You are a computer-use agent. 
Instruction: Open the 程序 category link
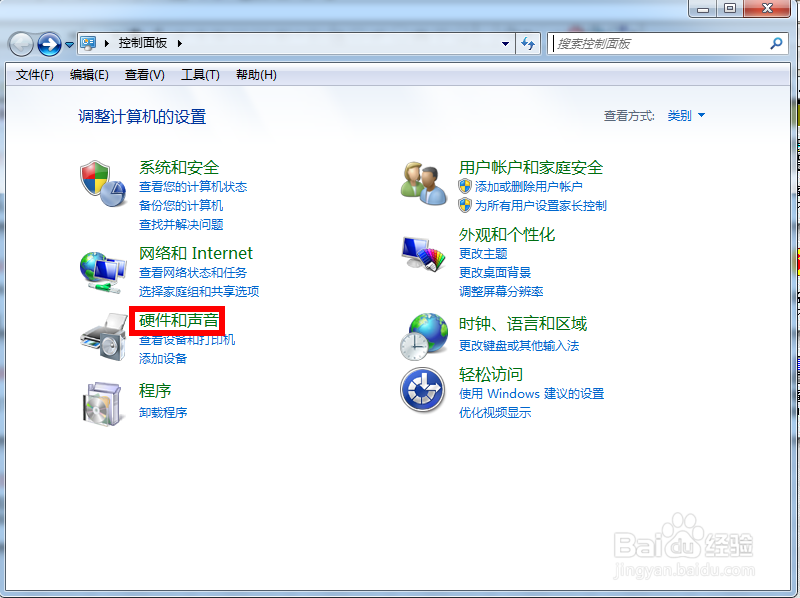[155, 391]
